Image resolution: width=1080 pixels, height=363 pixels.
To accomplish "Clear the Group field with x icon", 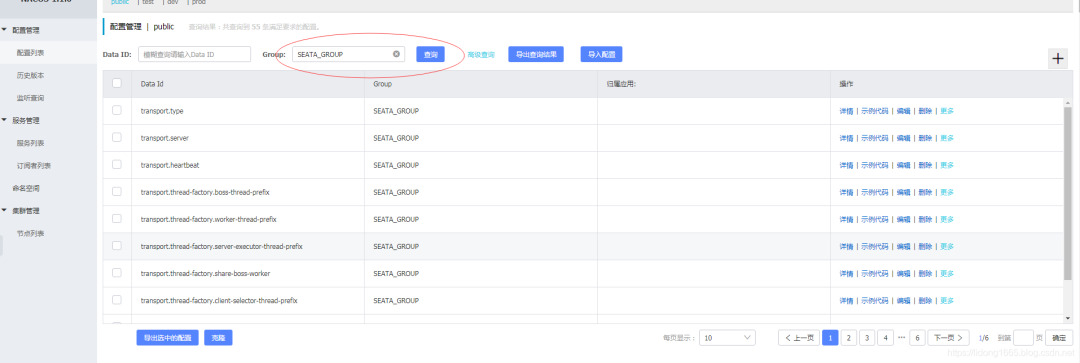I will pos(397,54).
